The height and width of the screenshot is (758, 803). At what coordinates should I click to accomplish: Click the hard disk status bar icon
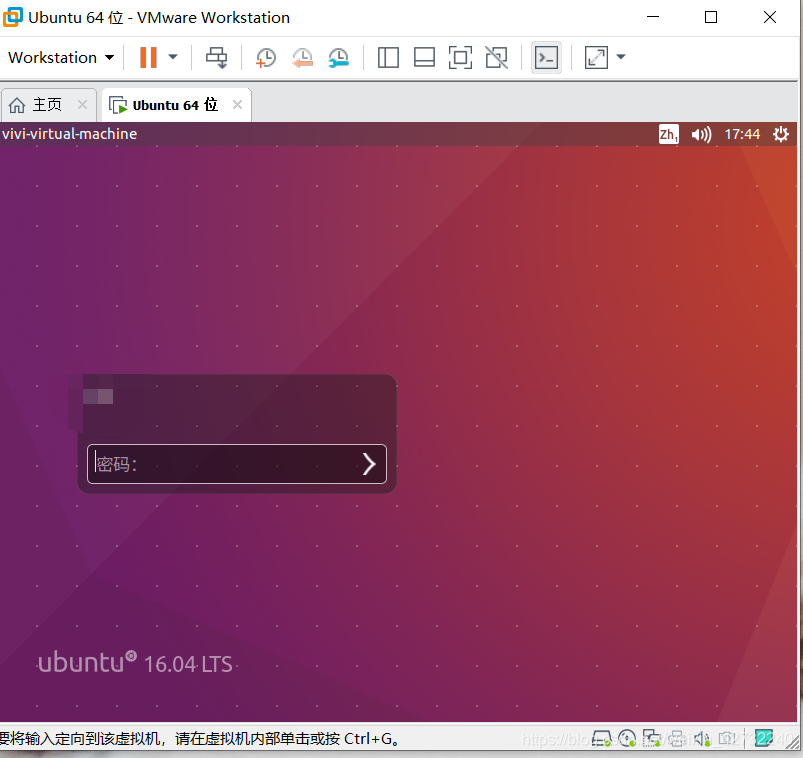(601, 739)
